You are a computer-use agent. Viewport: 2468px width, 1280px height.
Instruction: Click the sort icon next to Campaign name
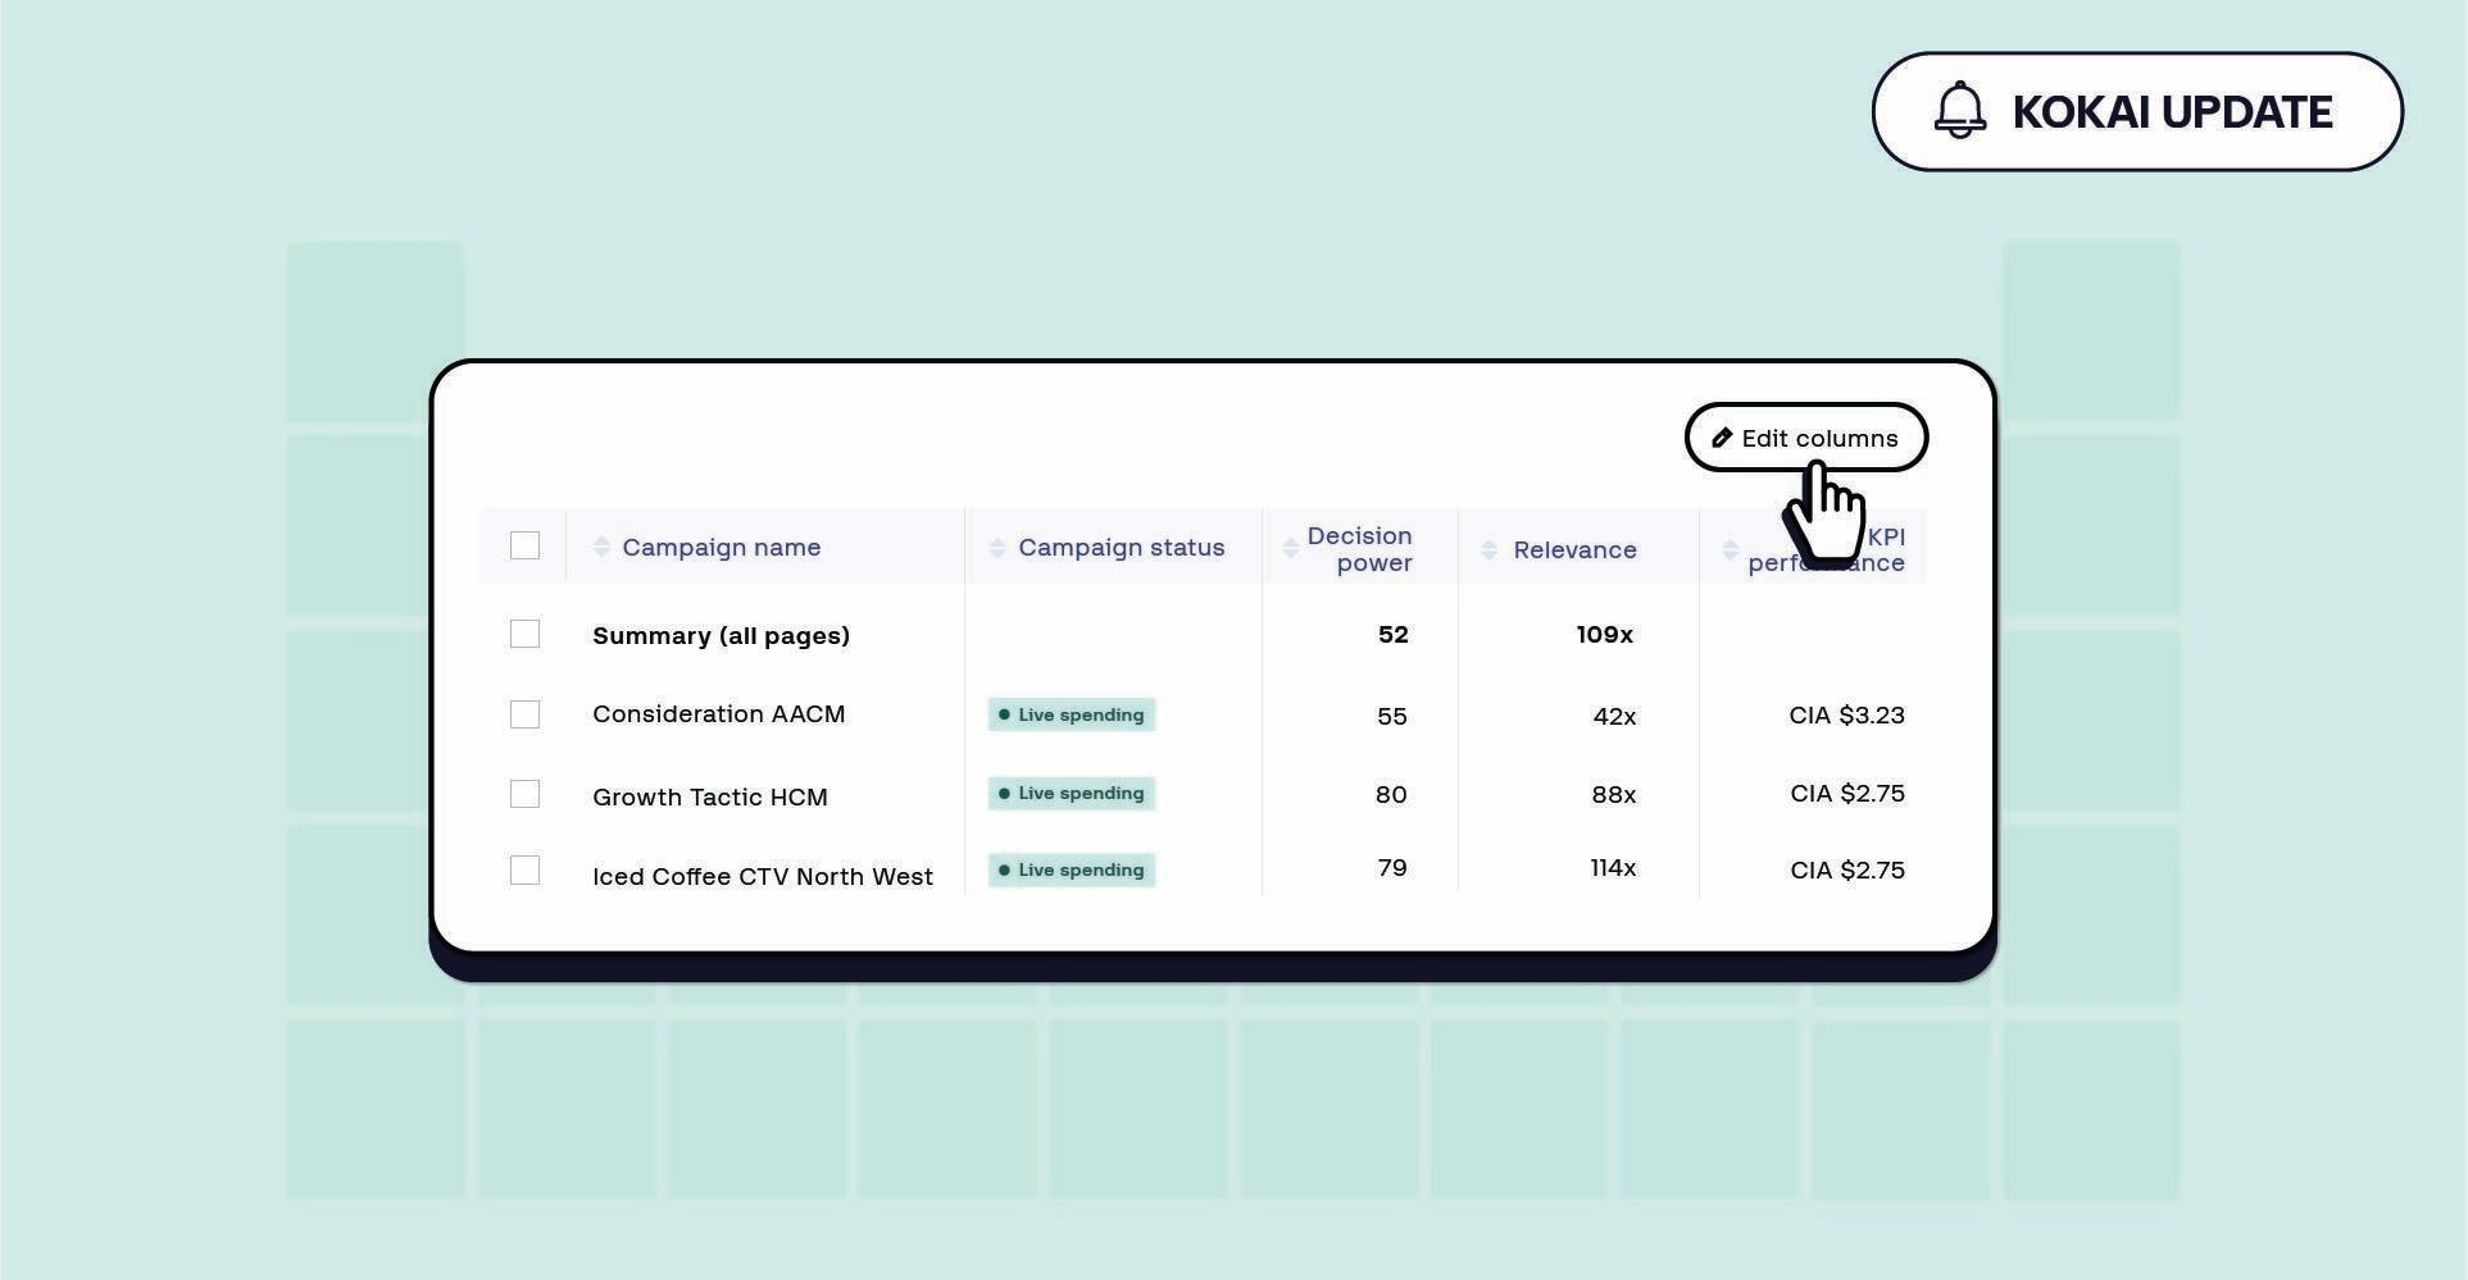click(x=600, y=547)
